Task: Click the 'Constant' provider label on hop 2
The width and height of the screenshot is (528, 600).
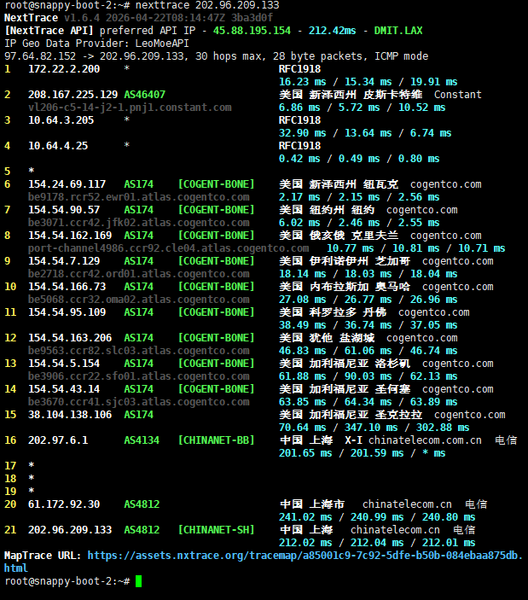Action: tap(458, 95)
